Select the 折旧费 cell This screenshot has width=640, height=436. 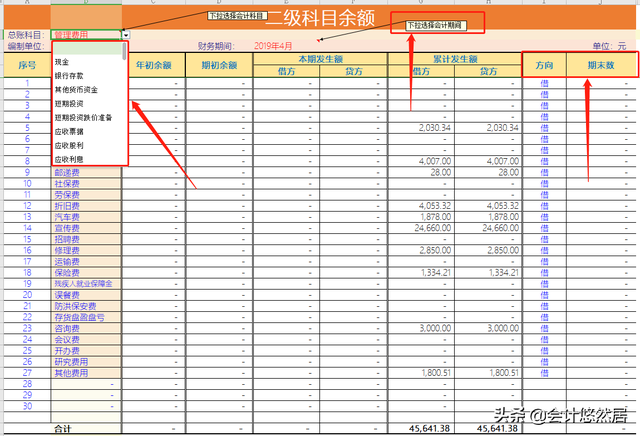[86, 206]
